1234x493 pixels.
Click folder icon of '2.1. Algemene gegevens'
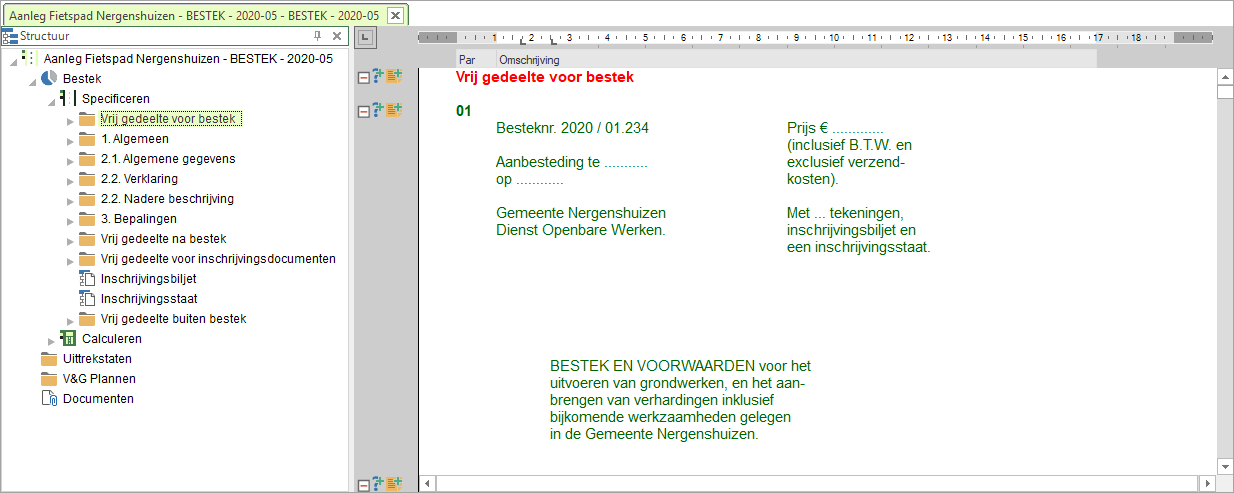point(87,159)
